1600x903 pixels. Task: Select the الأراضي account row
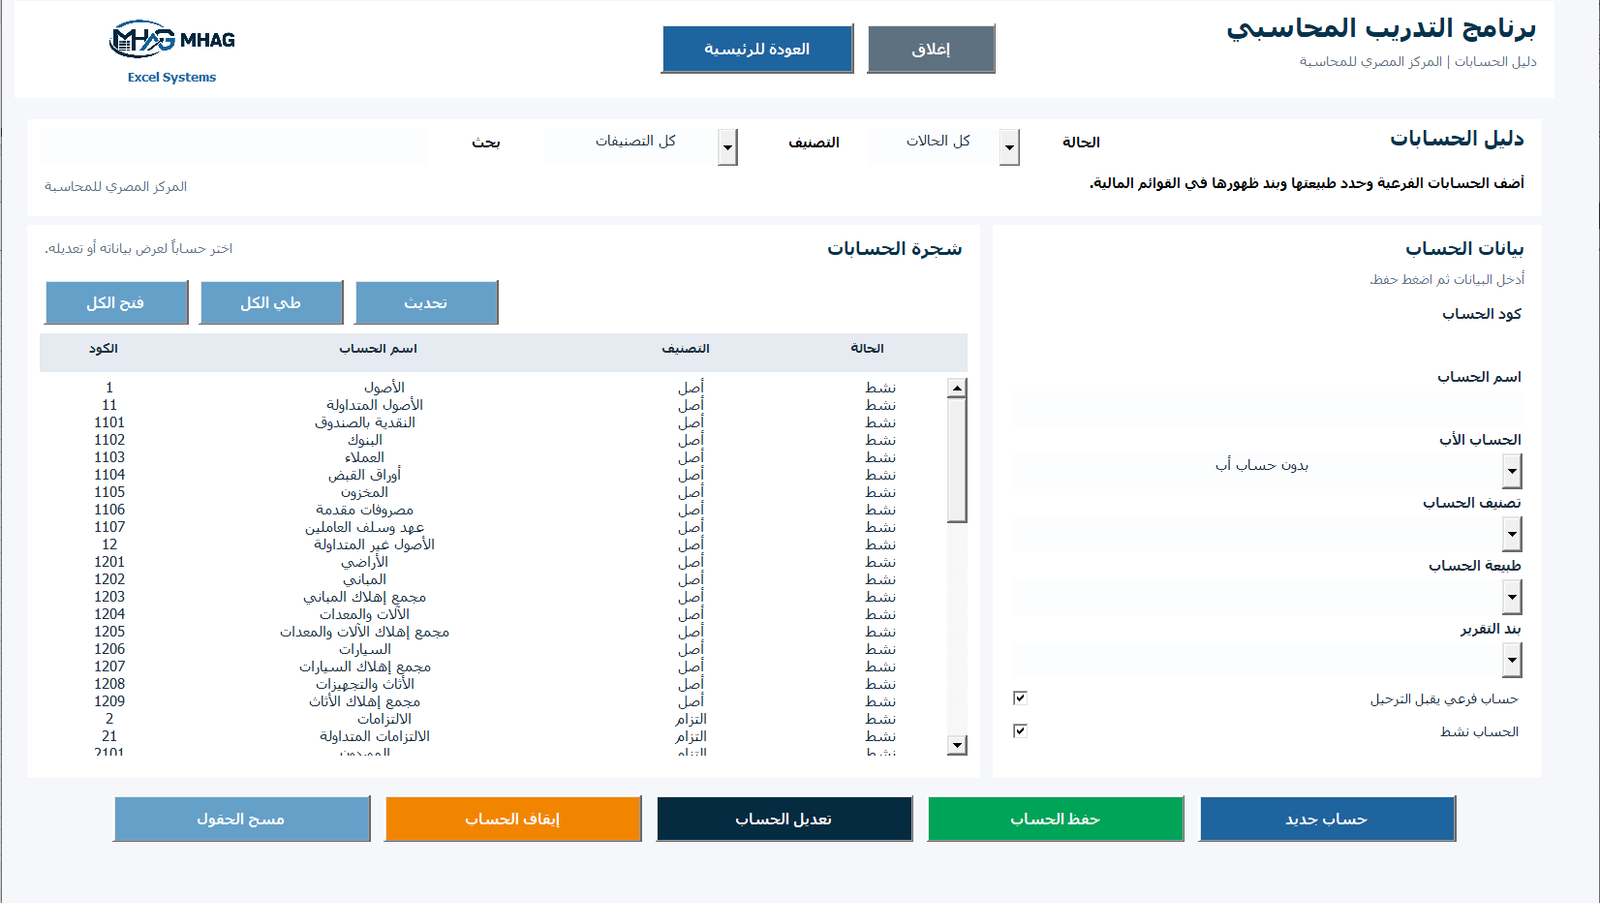click(494, 562)
